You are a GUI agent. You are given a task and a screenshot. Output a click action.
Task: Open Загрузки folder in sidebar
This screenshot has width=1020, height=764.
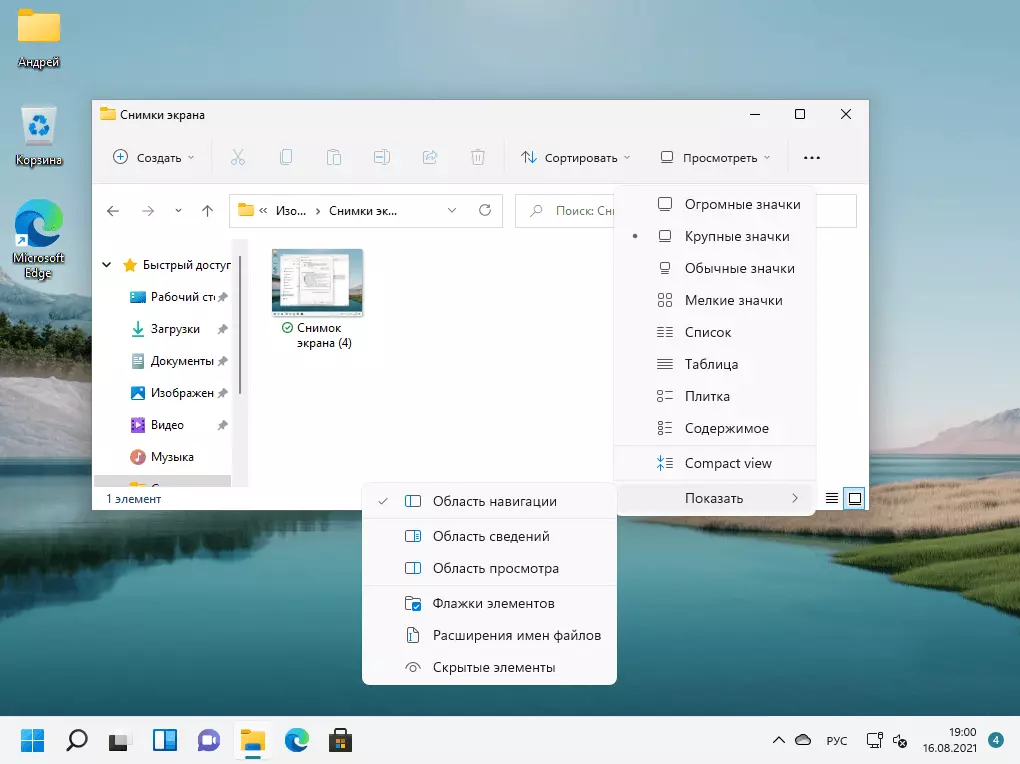175,329
